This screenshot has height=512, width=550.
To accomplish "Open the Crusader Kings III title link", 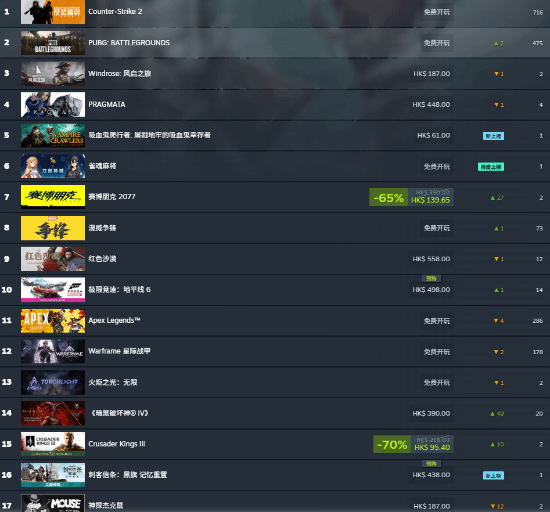I will coord(117,444).
